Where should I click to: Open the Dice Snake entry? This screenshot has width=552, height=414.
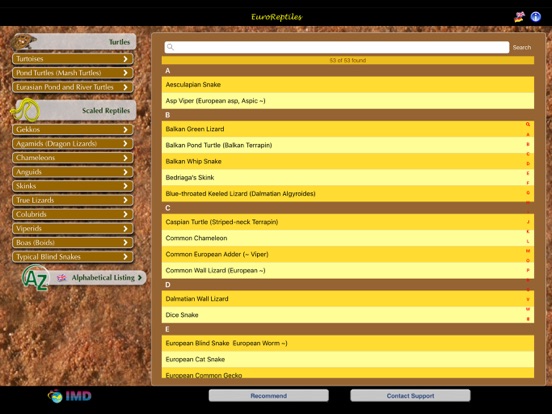point(348,315)
